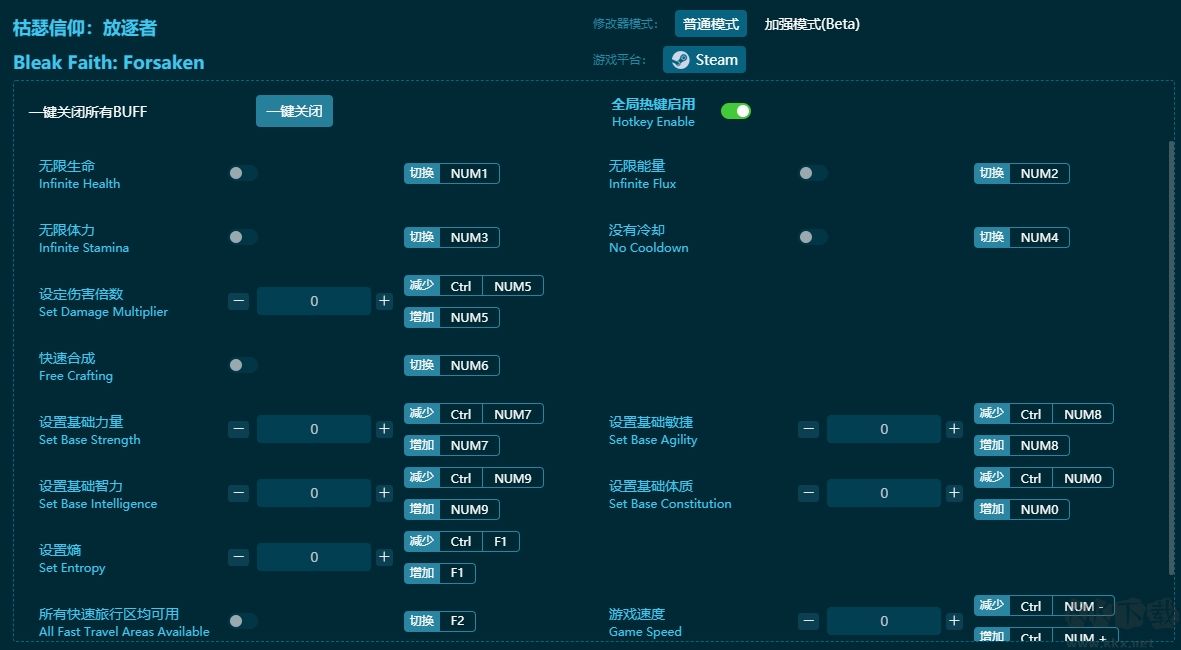Enable Free Crafting toggle
1181x650 pixels.
[x=243, y=365]
